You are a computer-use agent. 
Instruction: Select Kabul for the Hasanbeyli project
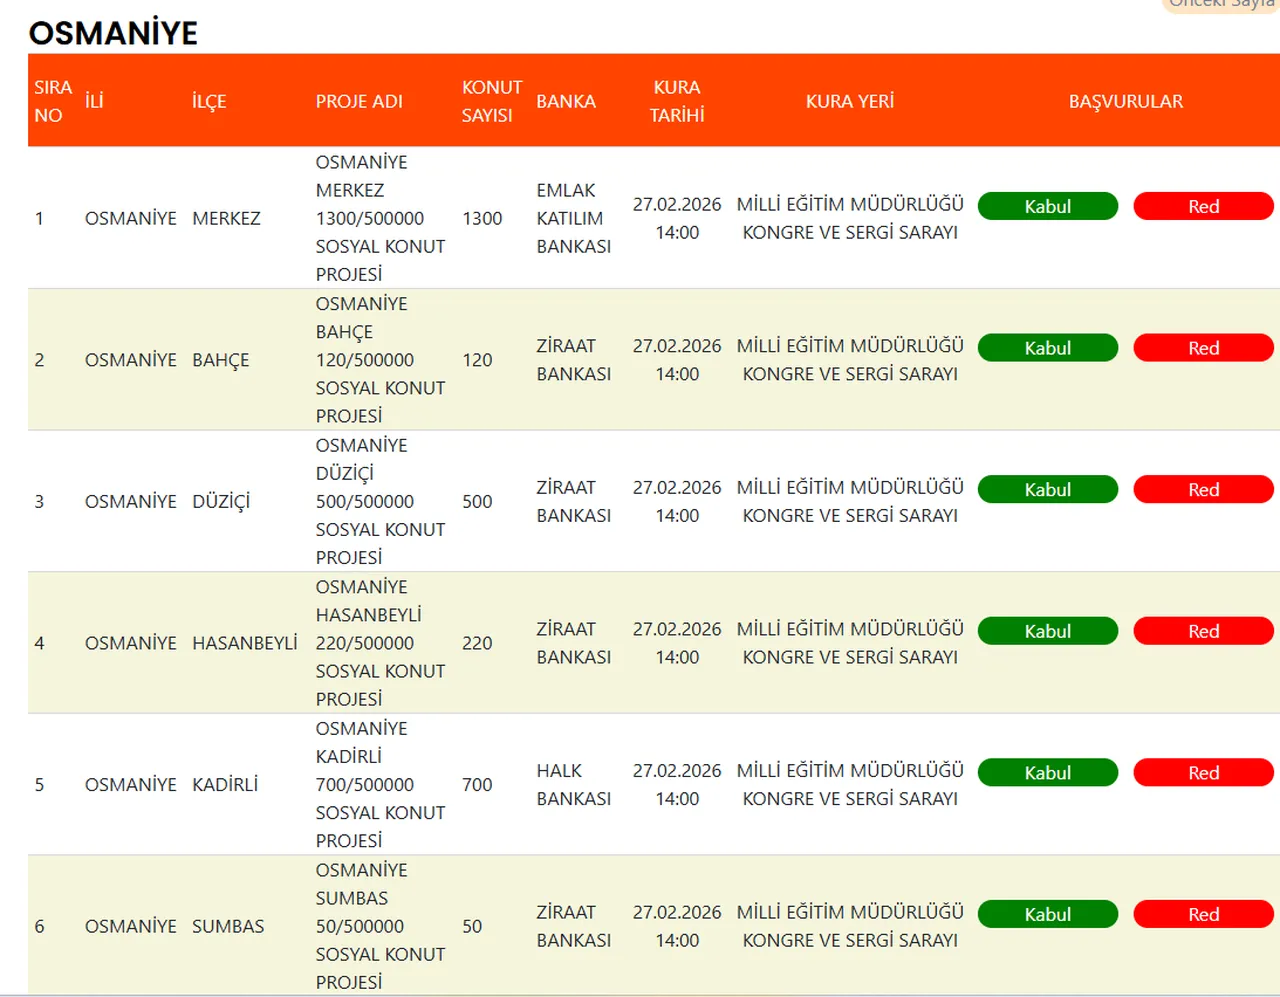[x=1047, y=631]
